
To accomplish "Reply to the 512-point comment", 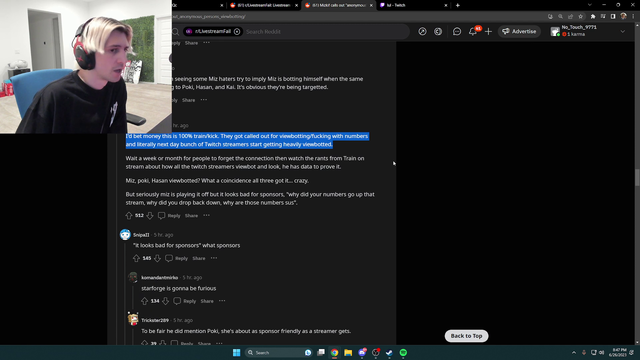I will click(169, 216).
